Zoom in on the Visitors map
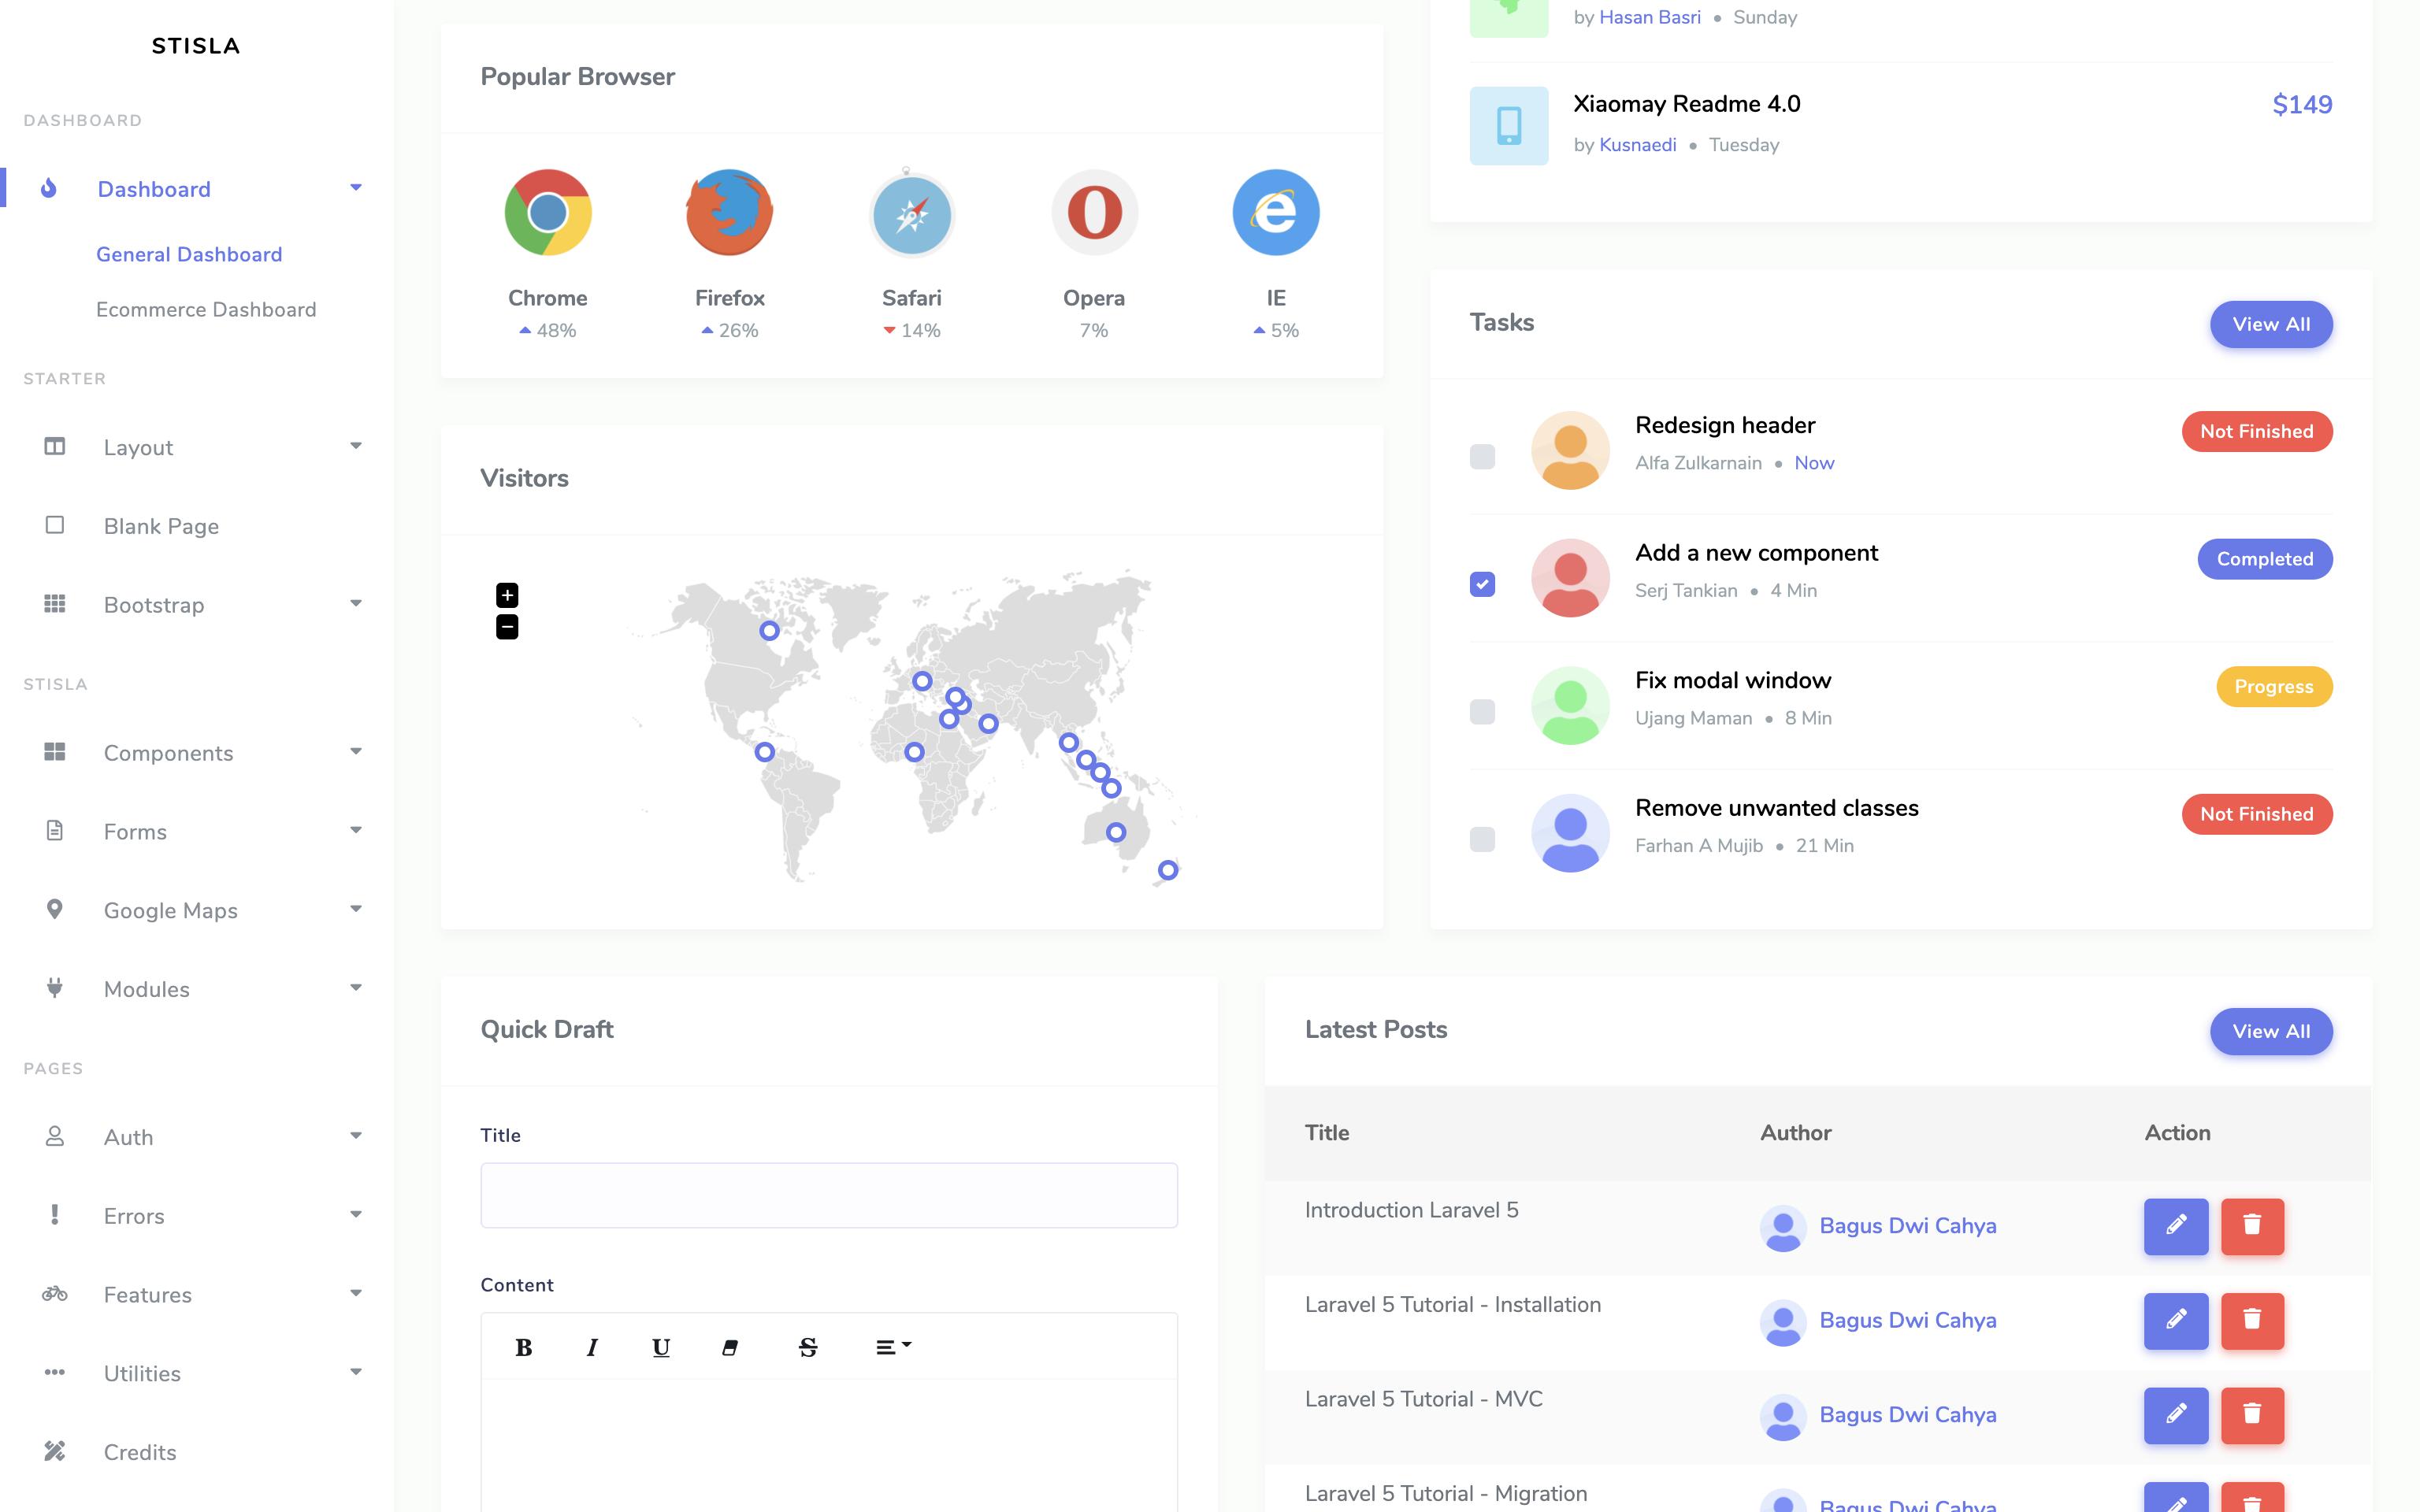This screenshot has height=1512, width=2420. point(507,595)
